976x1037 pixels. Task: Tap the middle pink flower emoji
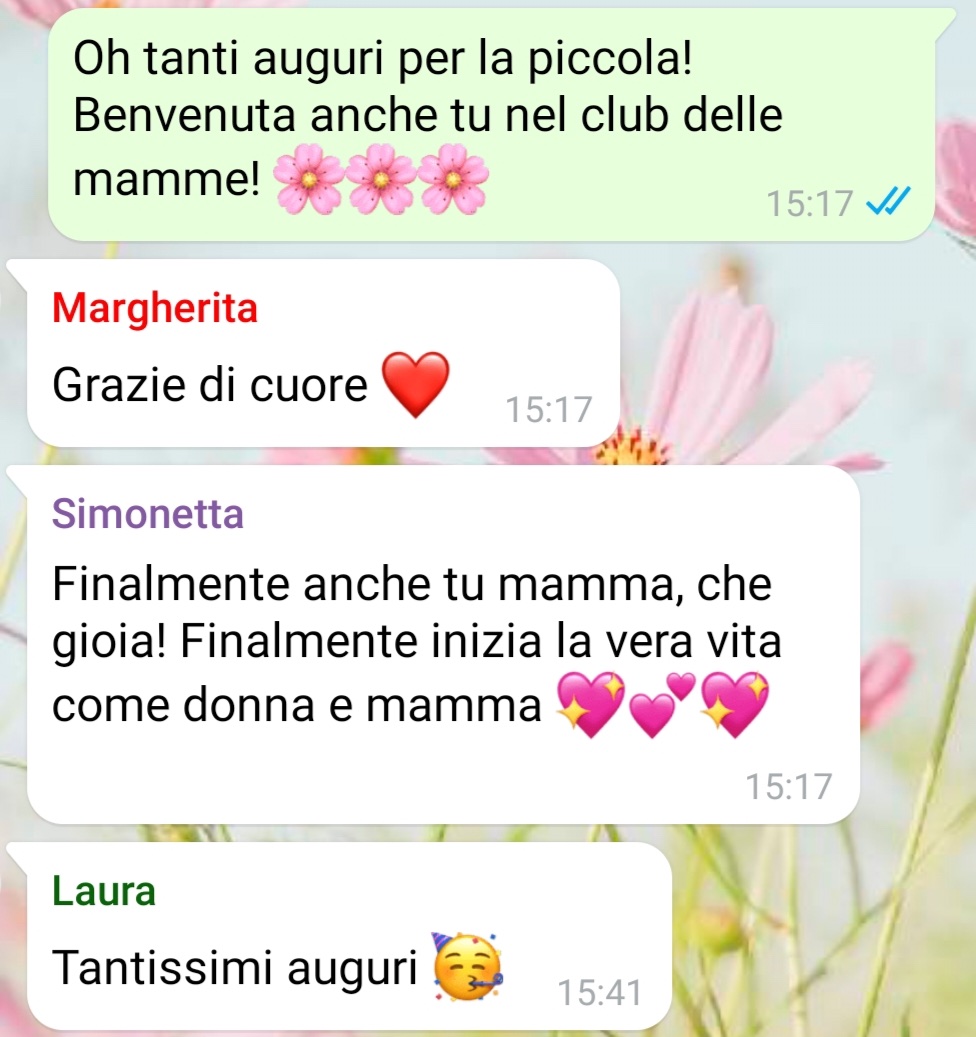tap(381, 180)
